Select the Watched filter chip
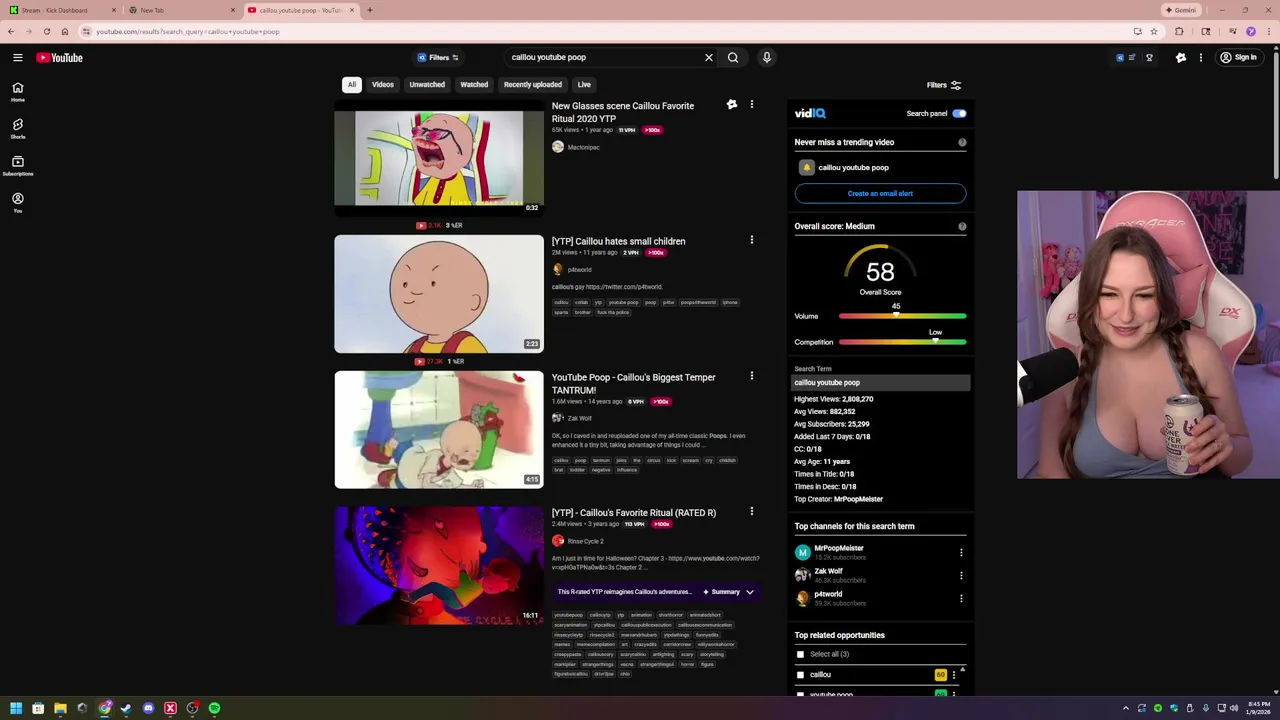 click(474, 85)
